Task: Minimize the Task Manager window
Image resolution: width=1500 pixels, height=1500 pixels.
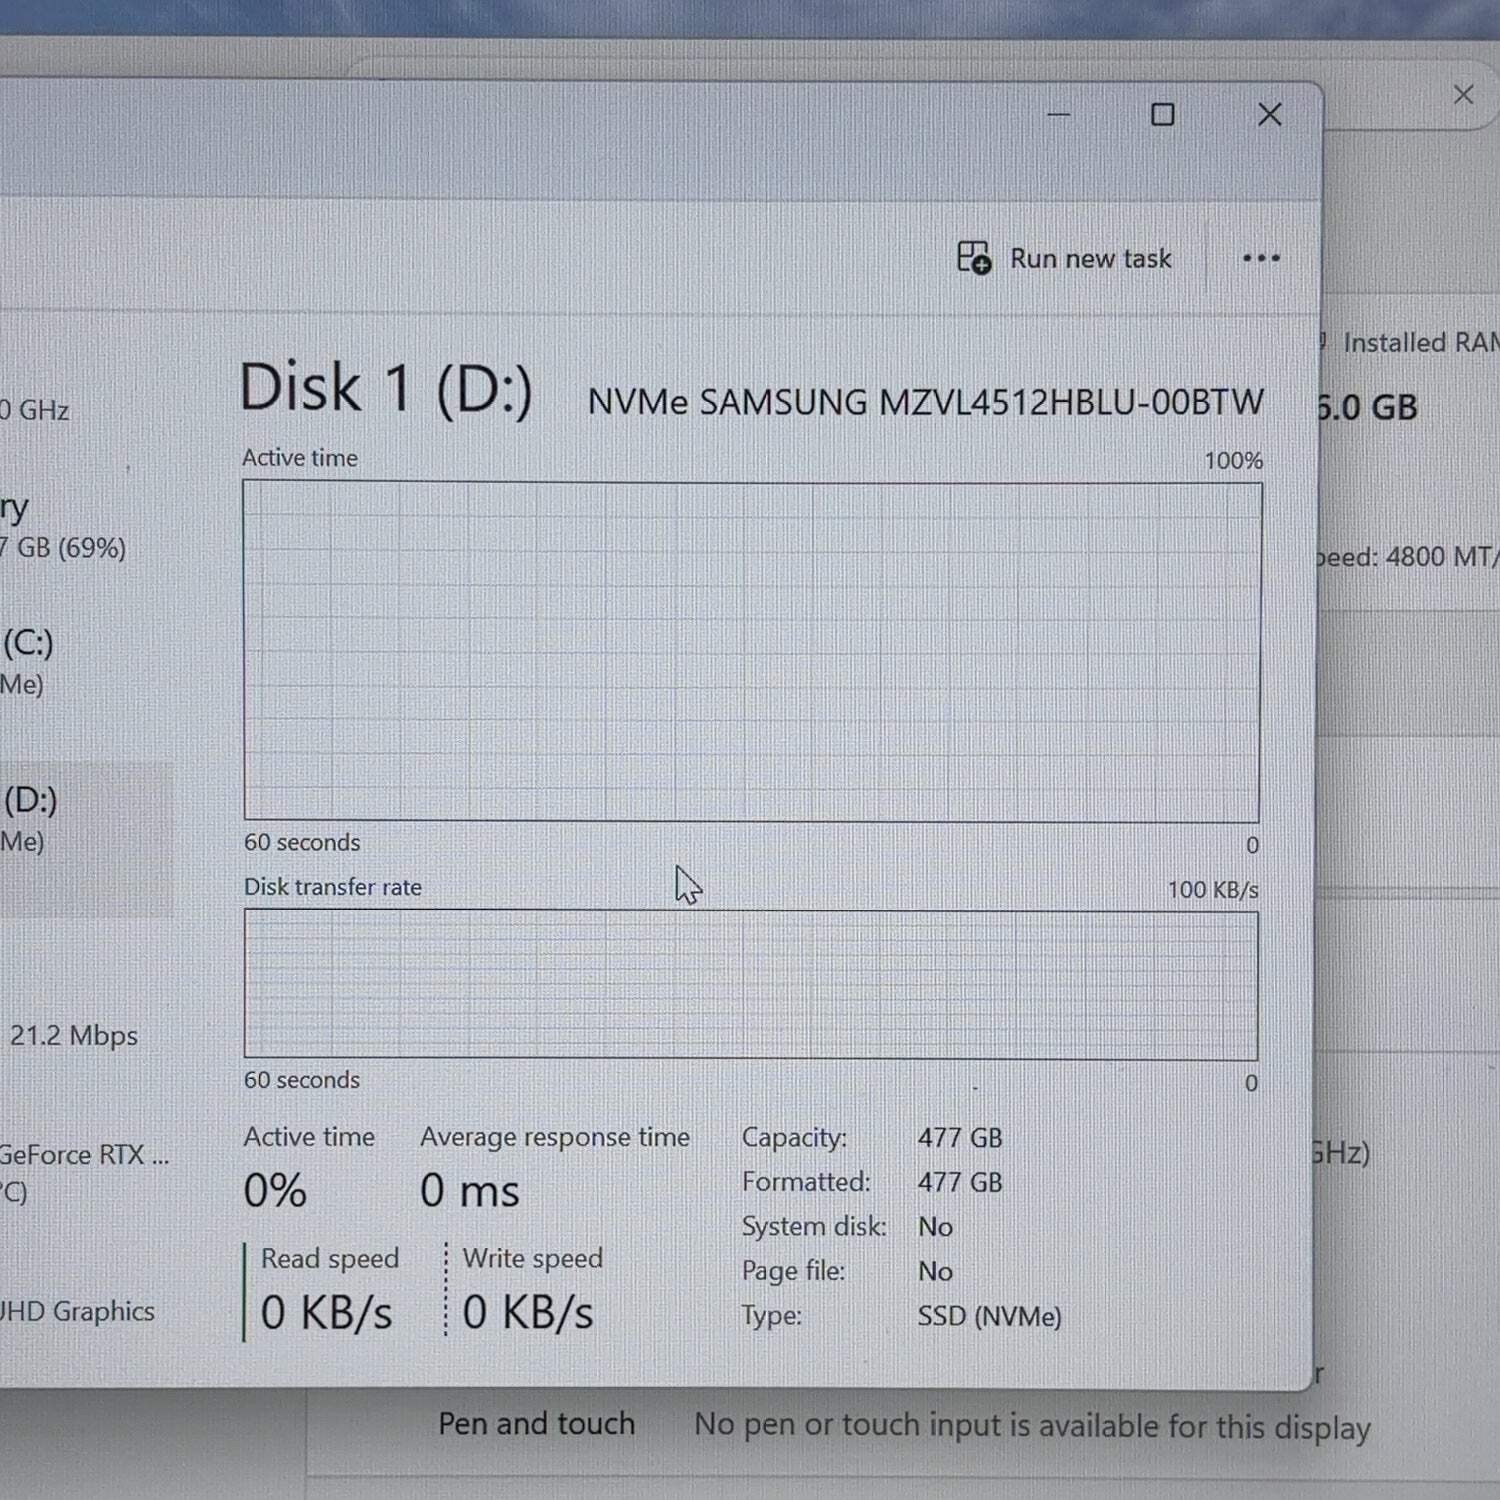Action: [1058, 115]
